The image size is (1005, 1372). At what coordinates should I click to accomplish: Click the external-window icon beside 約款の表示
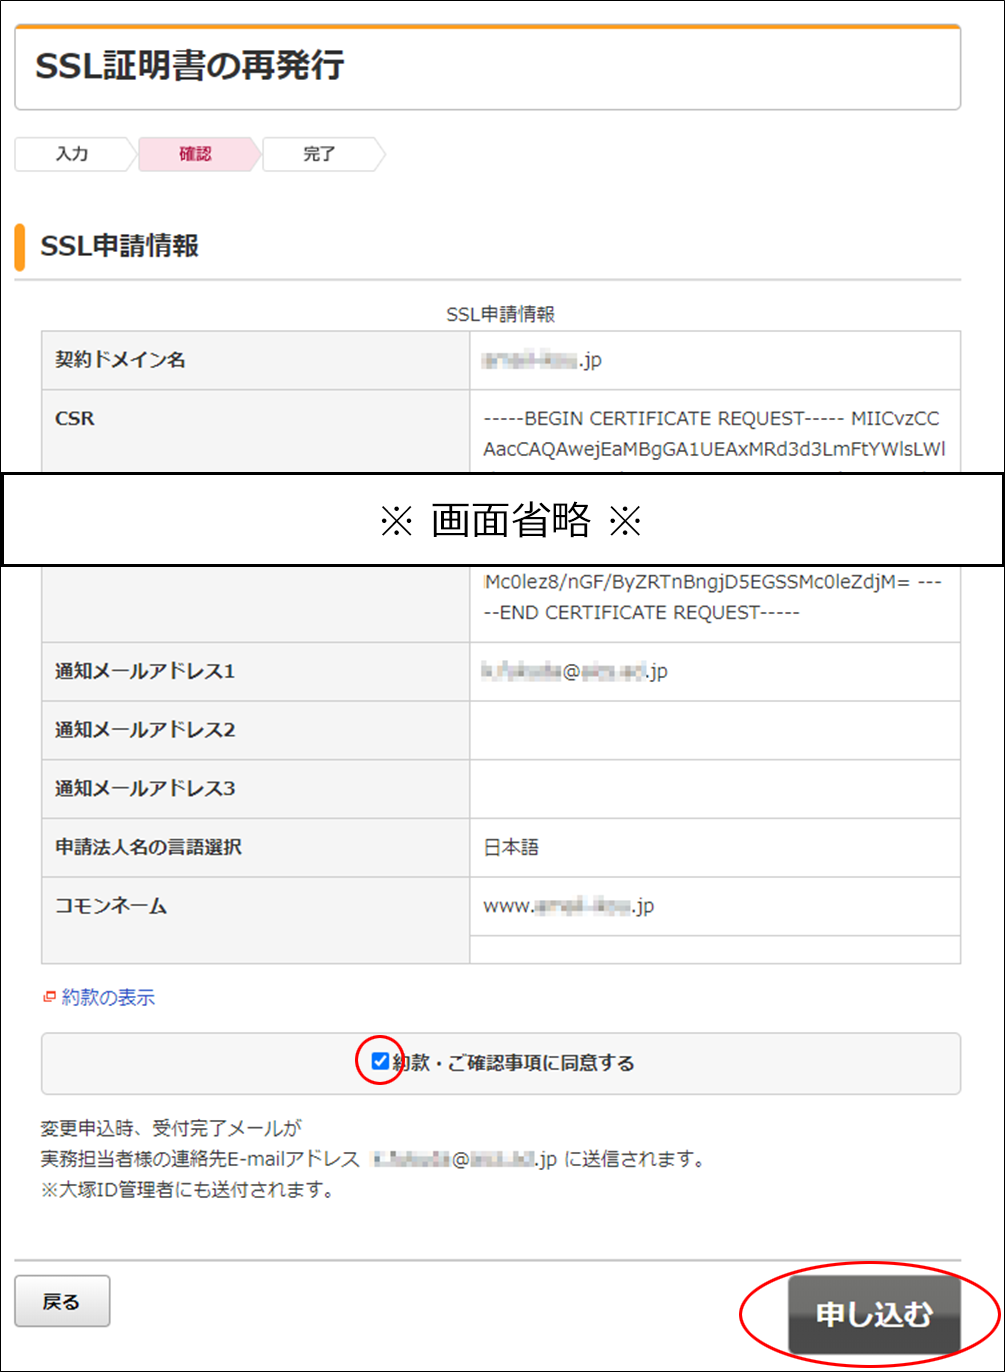point(49,997)
